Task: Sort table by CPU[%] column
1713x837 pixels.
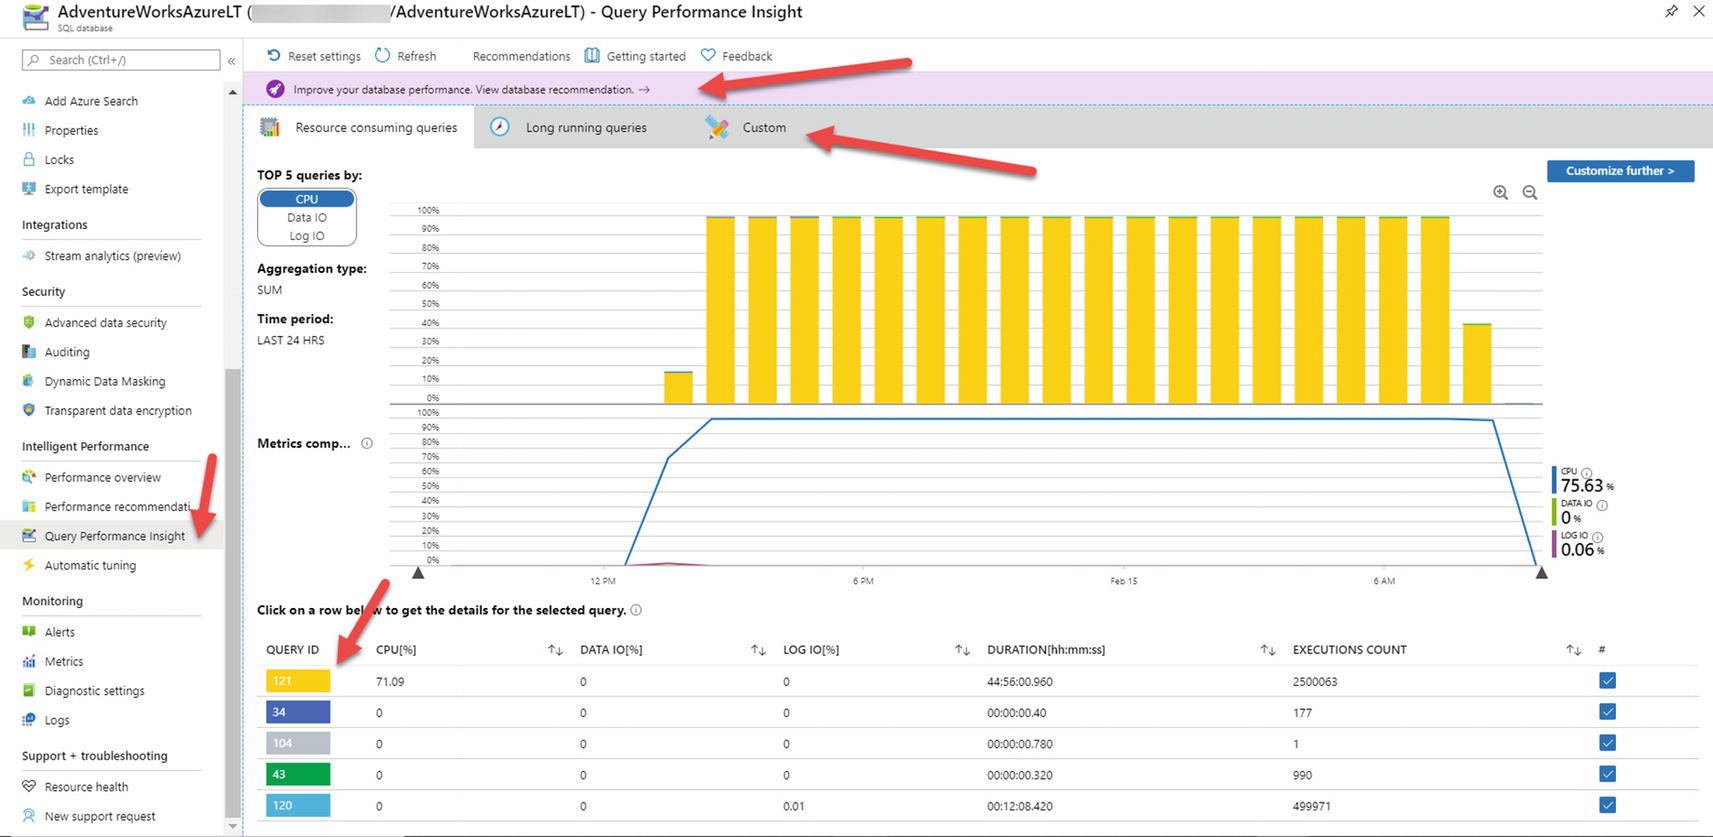Action: (555, 650)
